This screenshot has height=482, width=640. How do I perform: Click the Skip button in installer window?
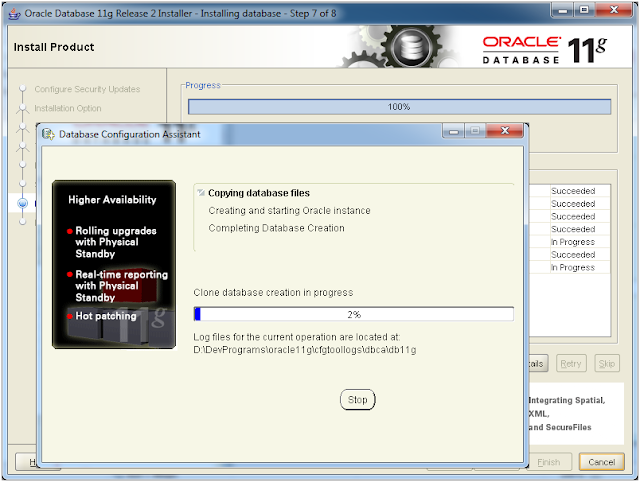tap(607, 363)
